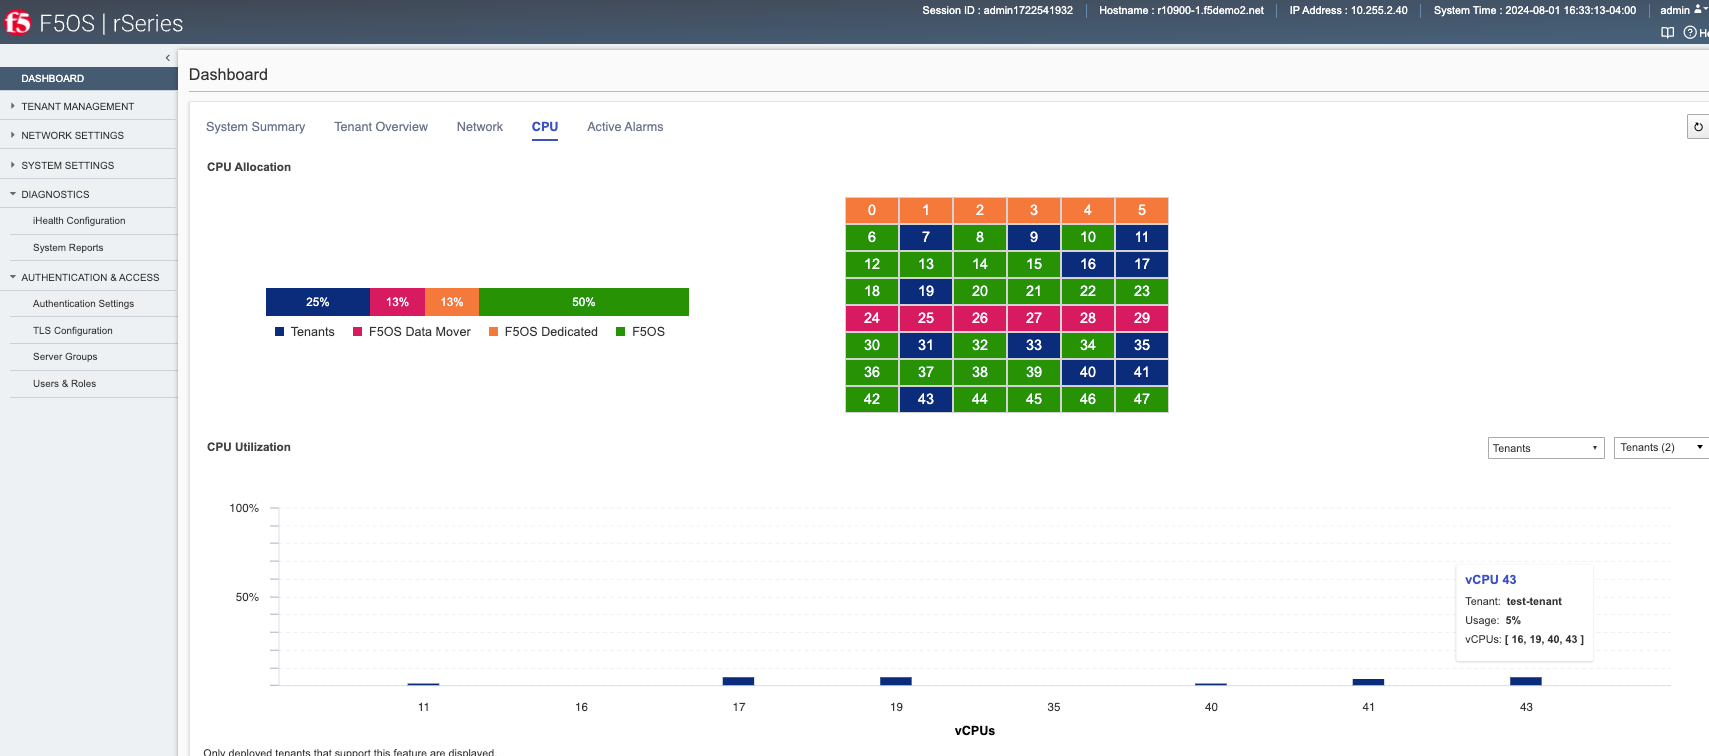The image size is (1709, 756).
Task: Click the F5 logo icon
Action: (x=18, y=22)
